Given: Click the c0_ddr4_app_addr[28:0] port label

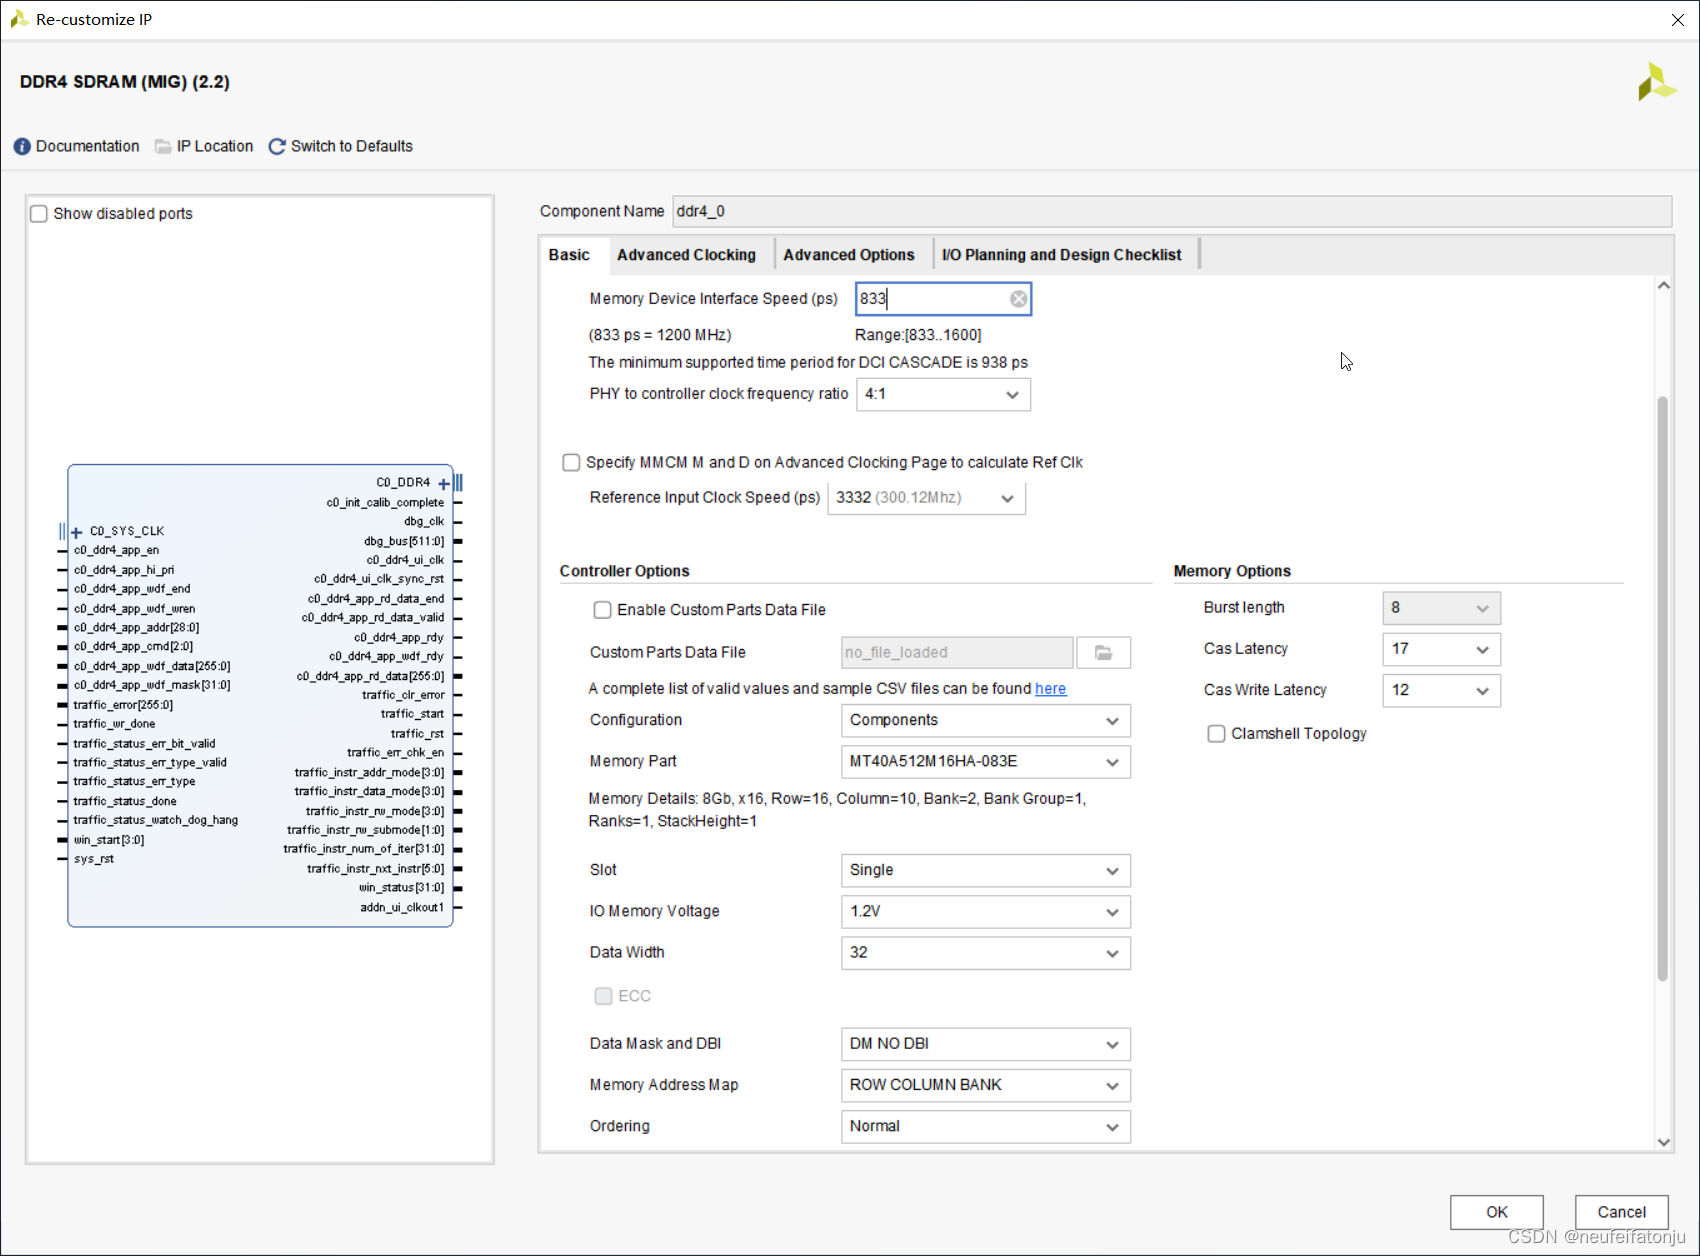Looking at the screenshot, I should pos(136,628).
